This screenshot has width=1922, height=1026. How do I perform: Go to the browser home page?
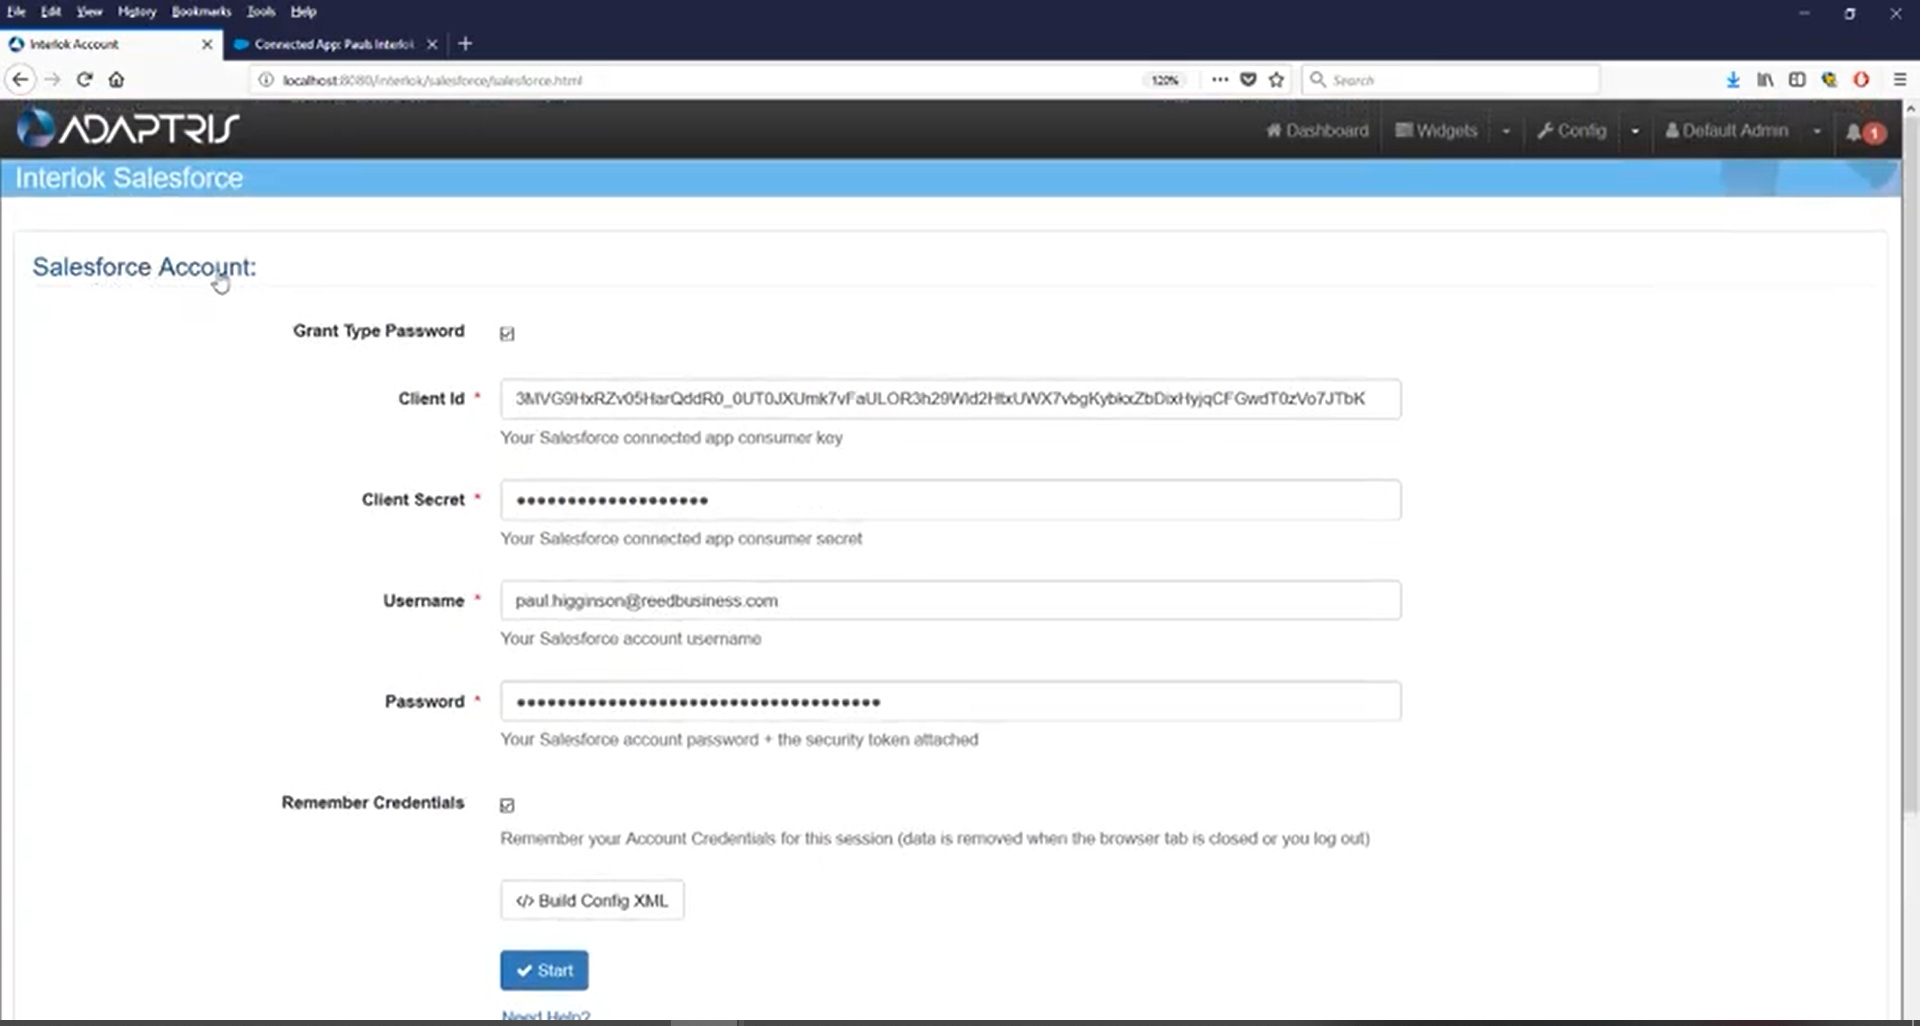coord(116,80)
